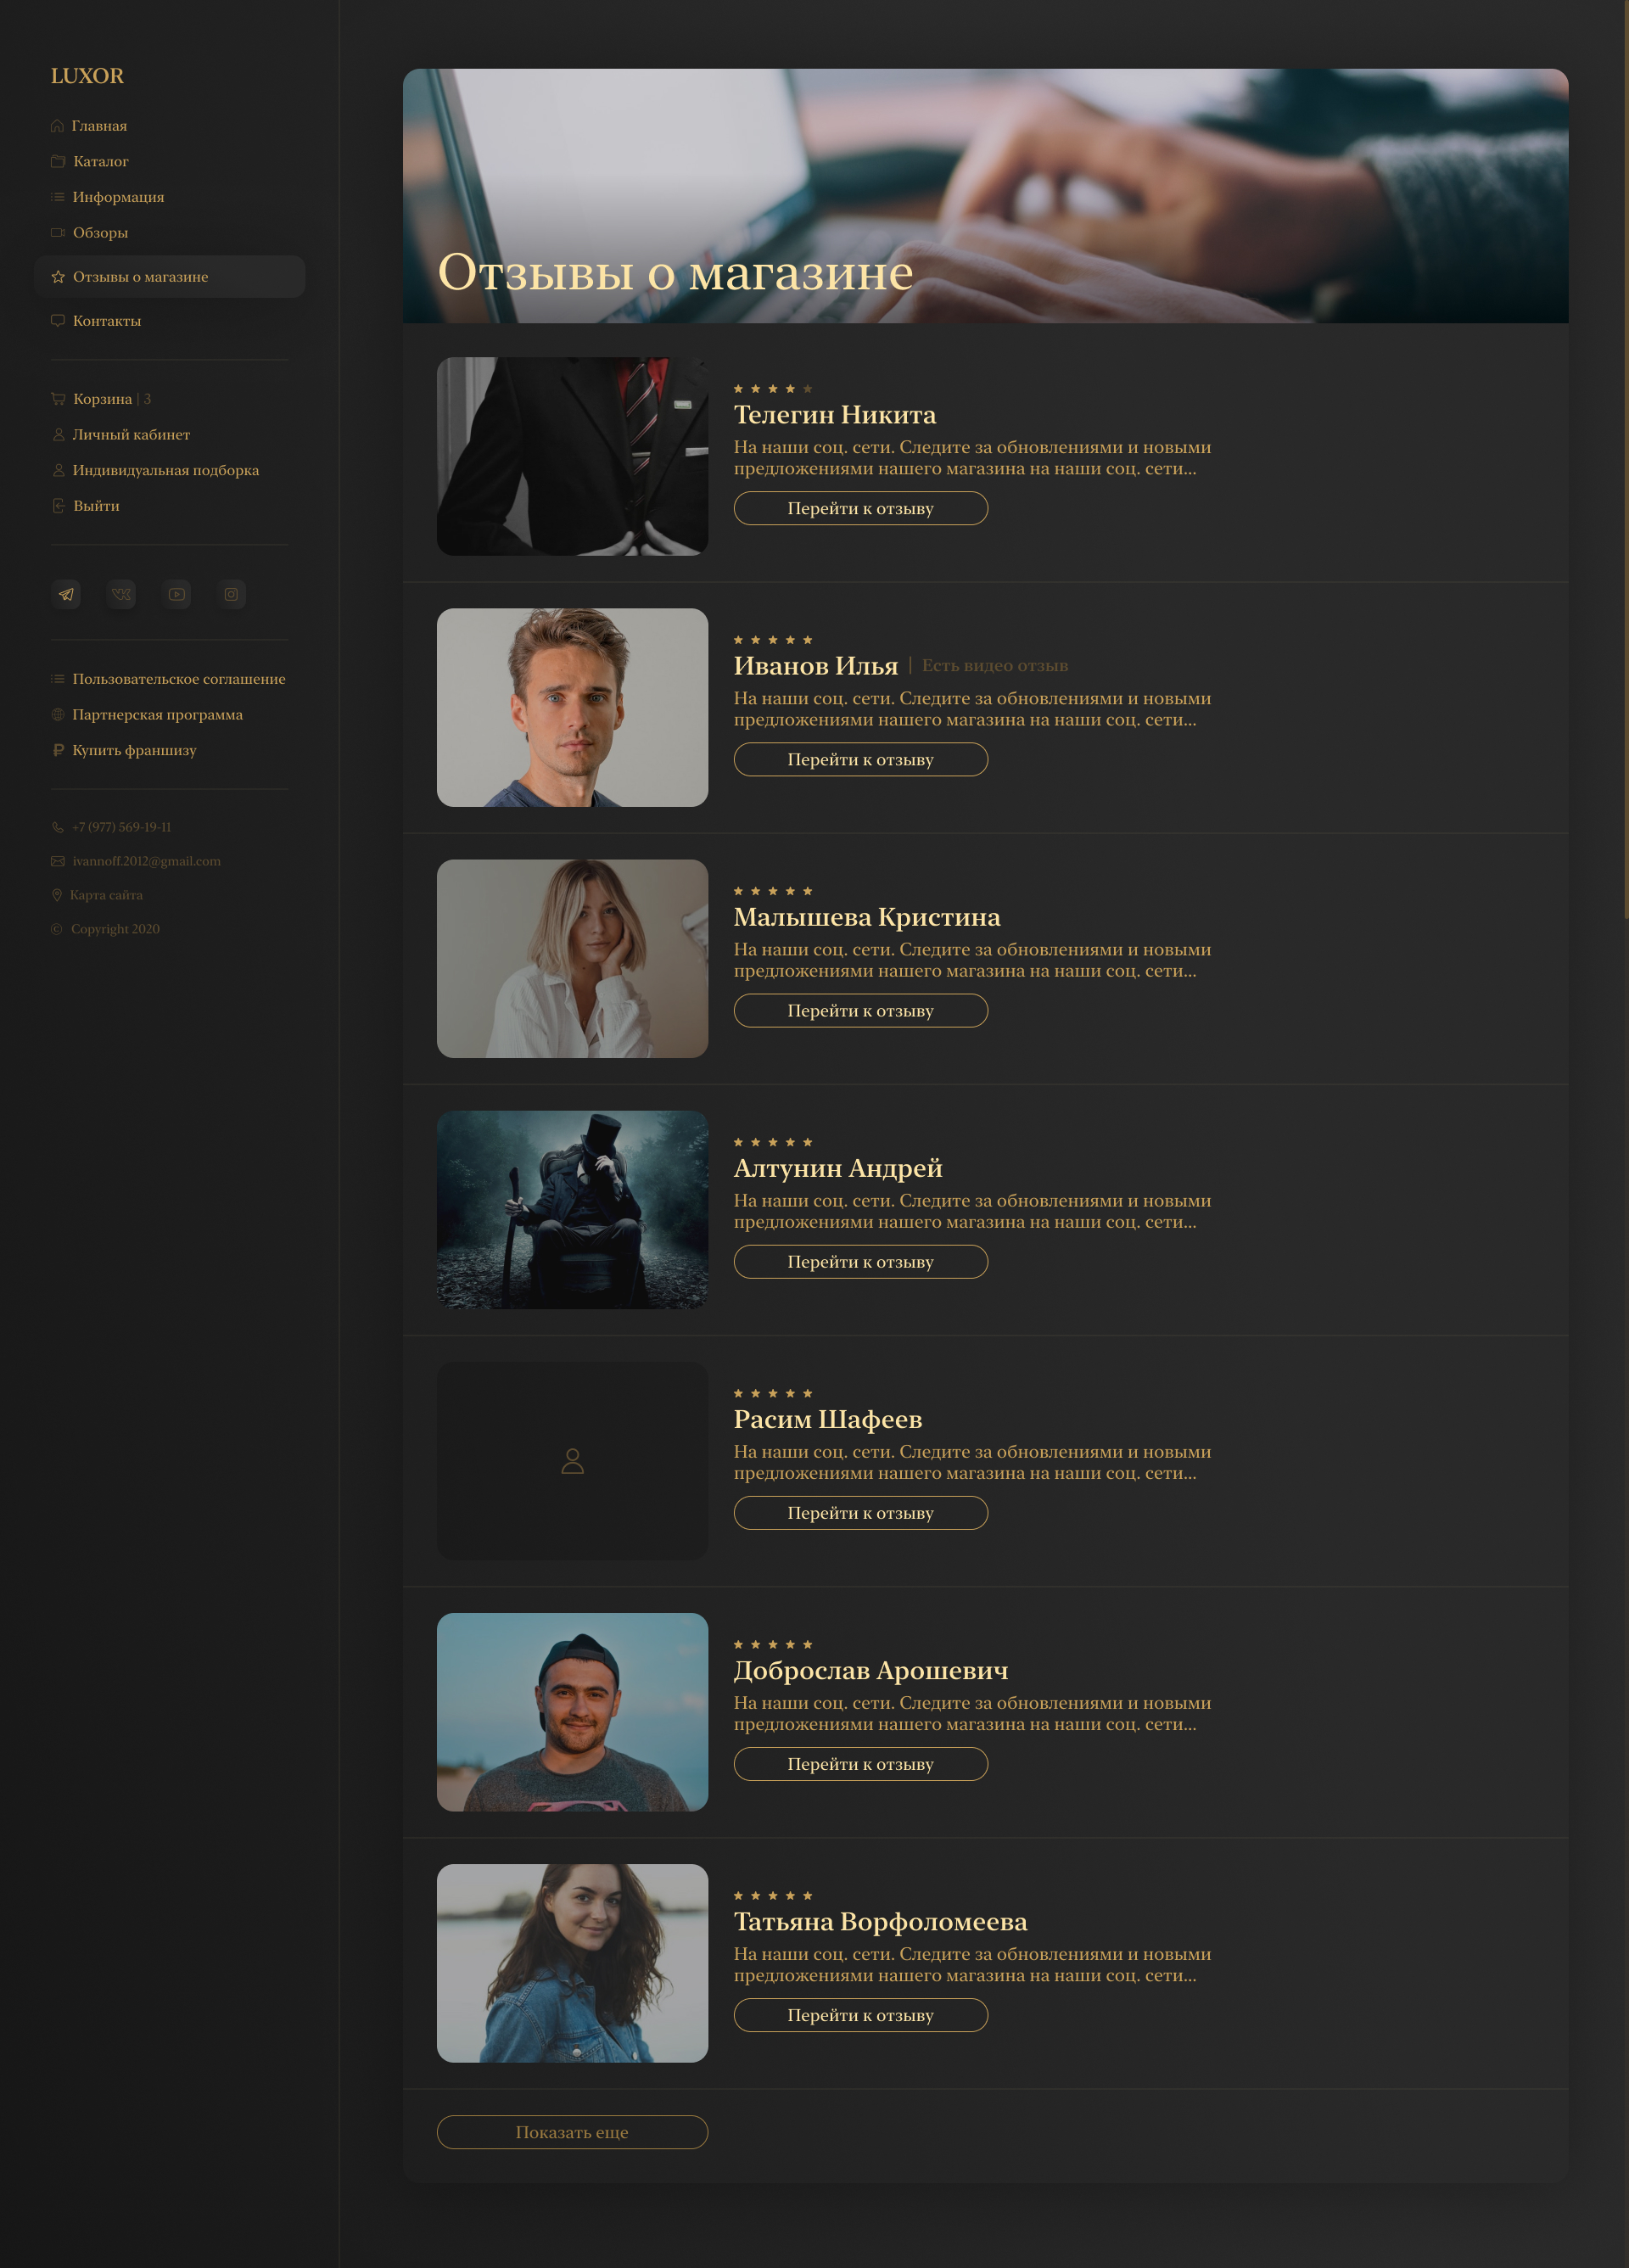Click Телегин Никита's photo thumbnail

point(572,456)
